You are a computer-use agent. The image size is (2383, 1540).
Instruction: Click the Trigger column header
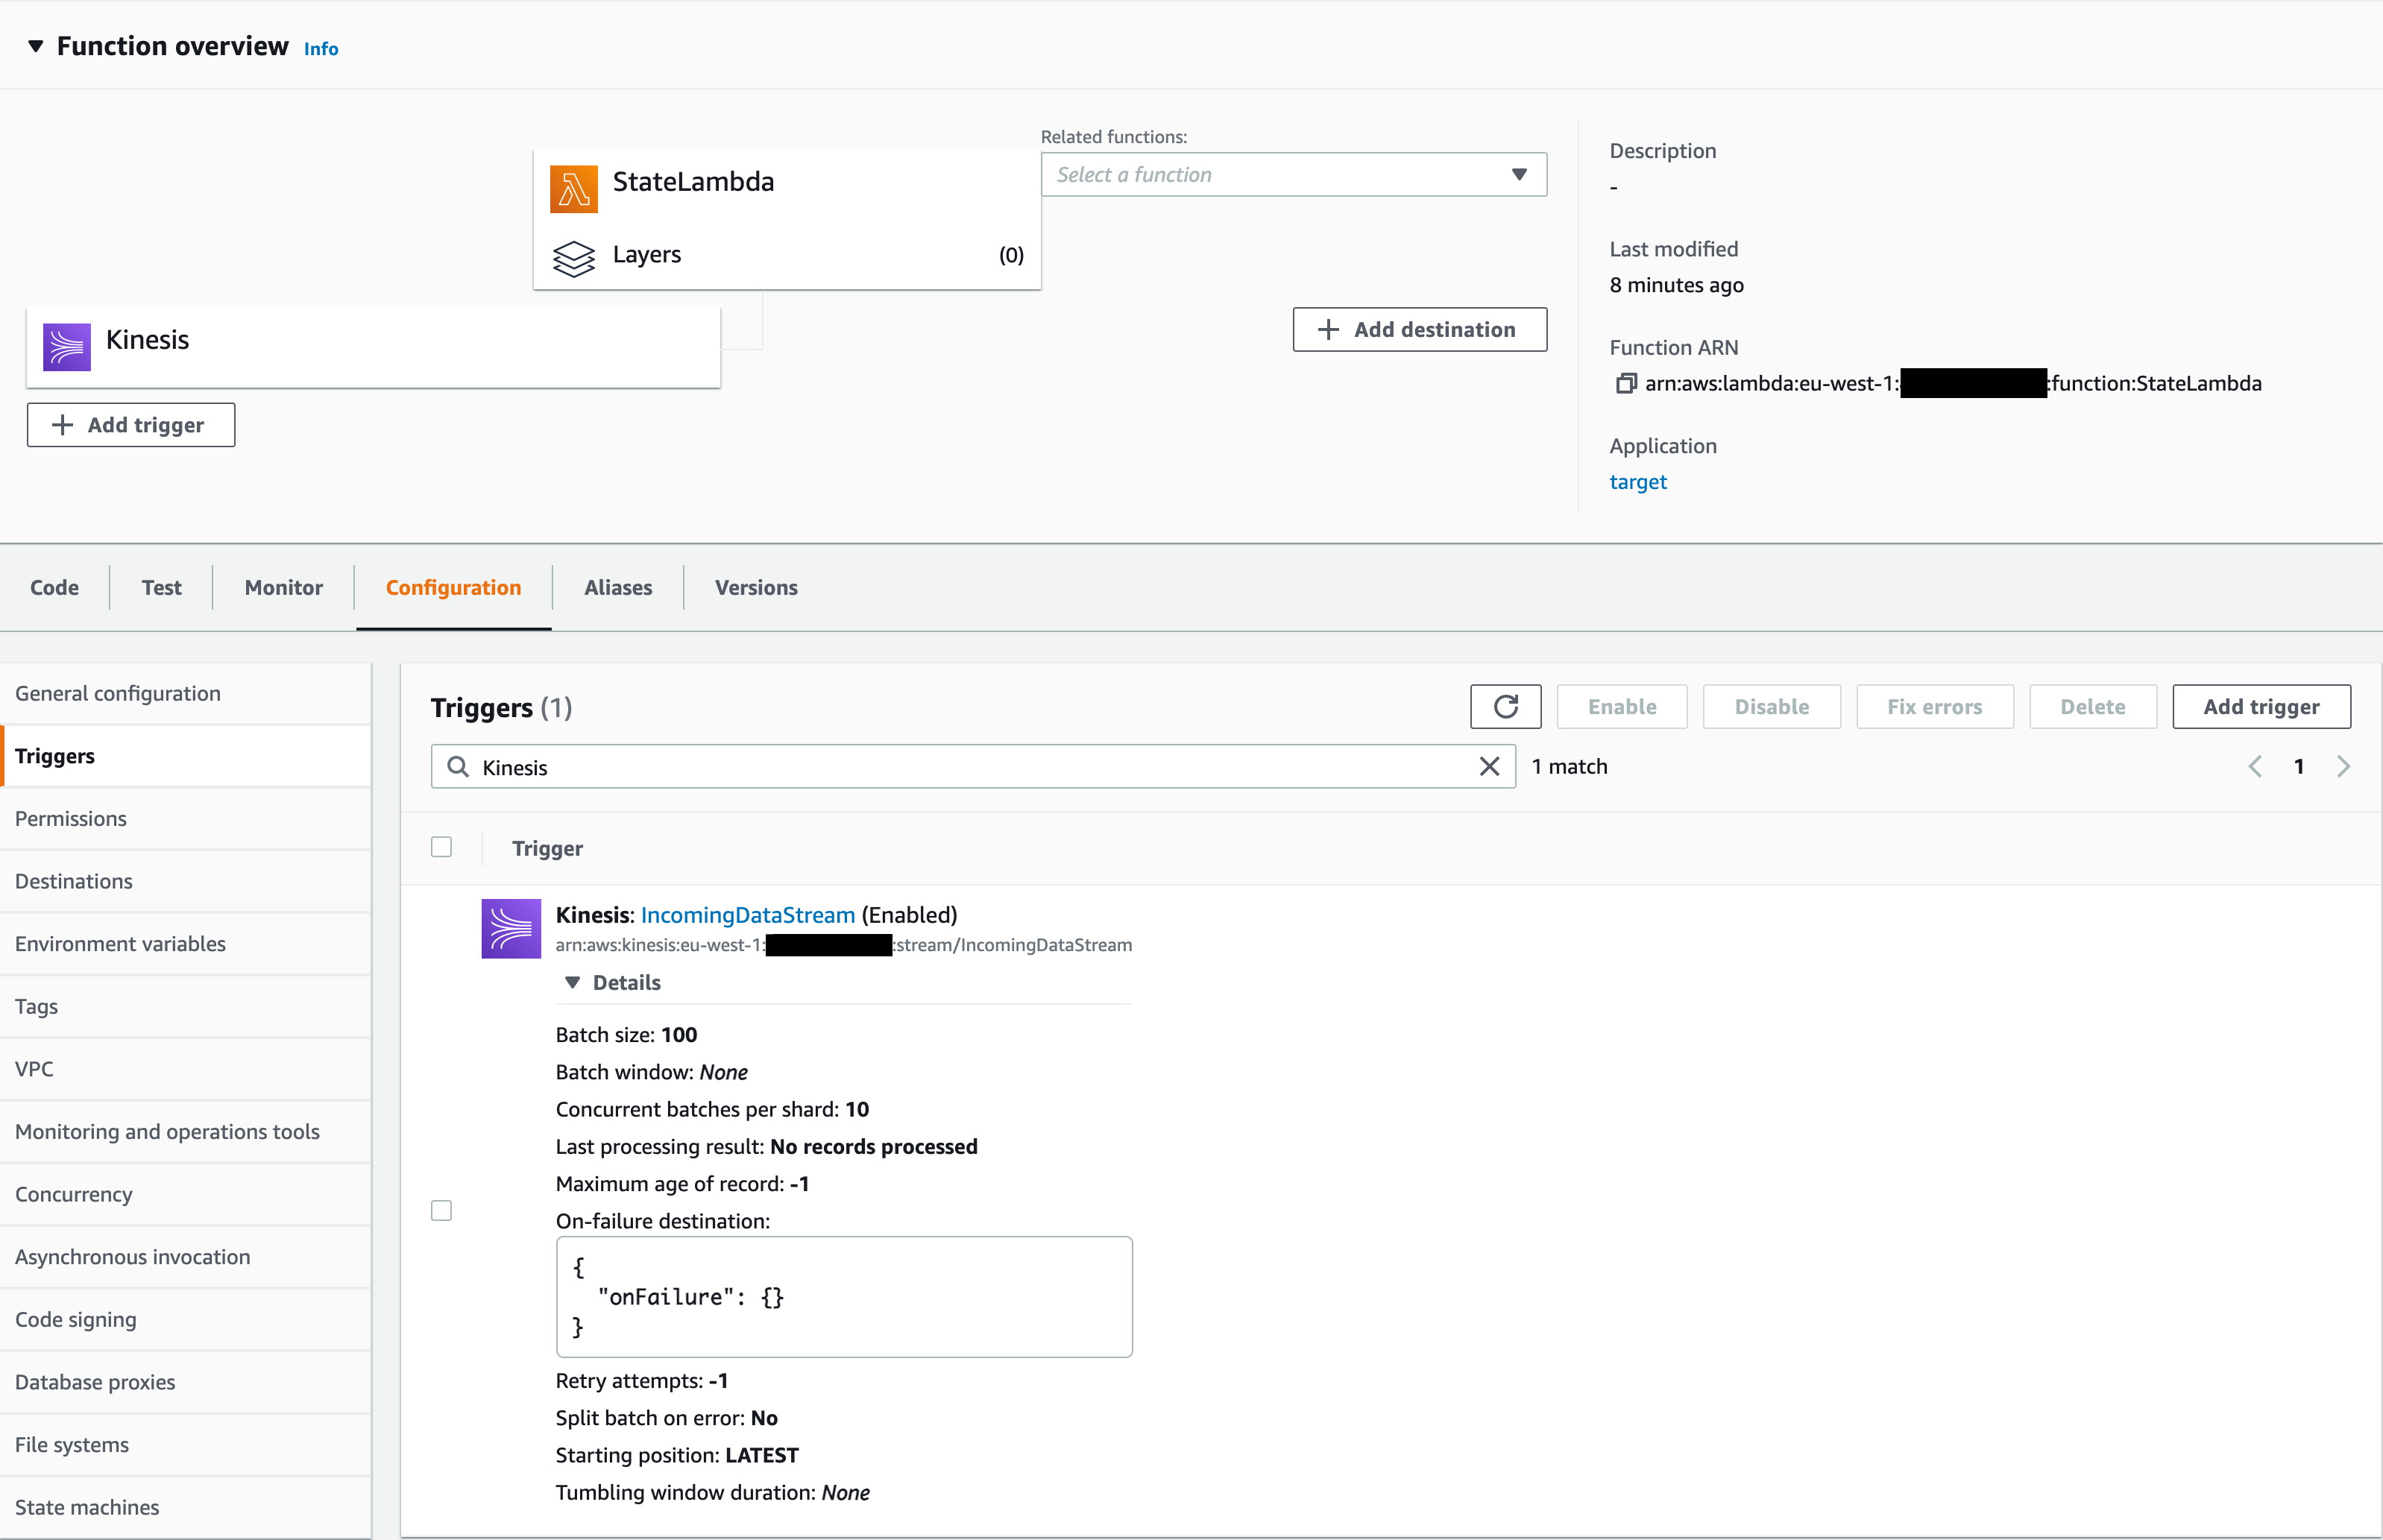point(547,848)
